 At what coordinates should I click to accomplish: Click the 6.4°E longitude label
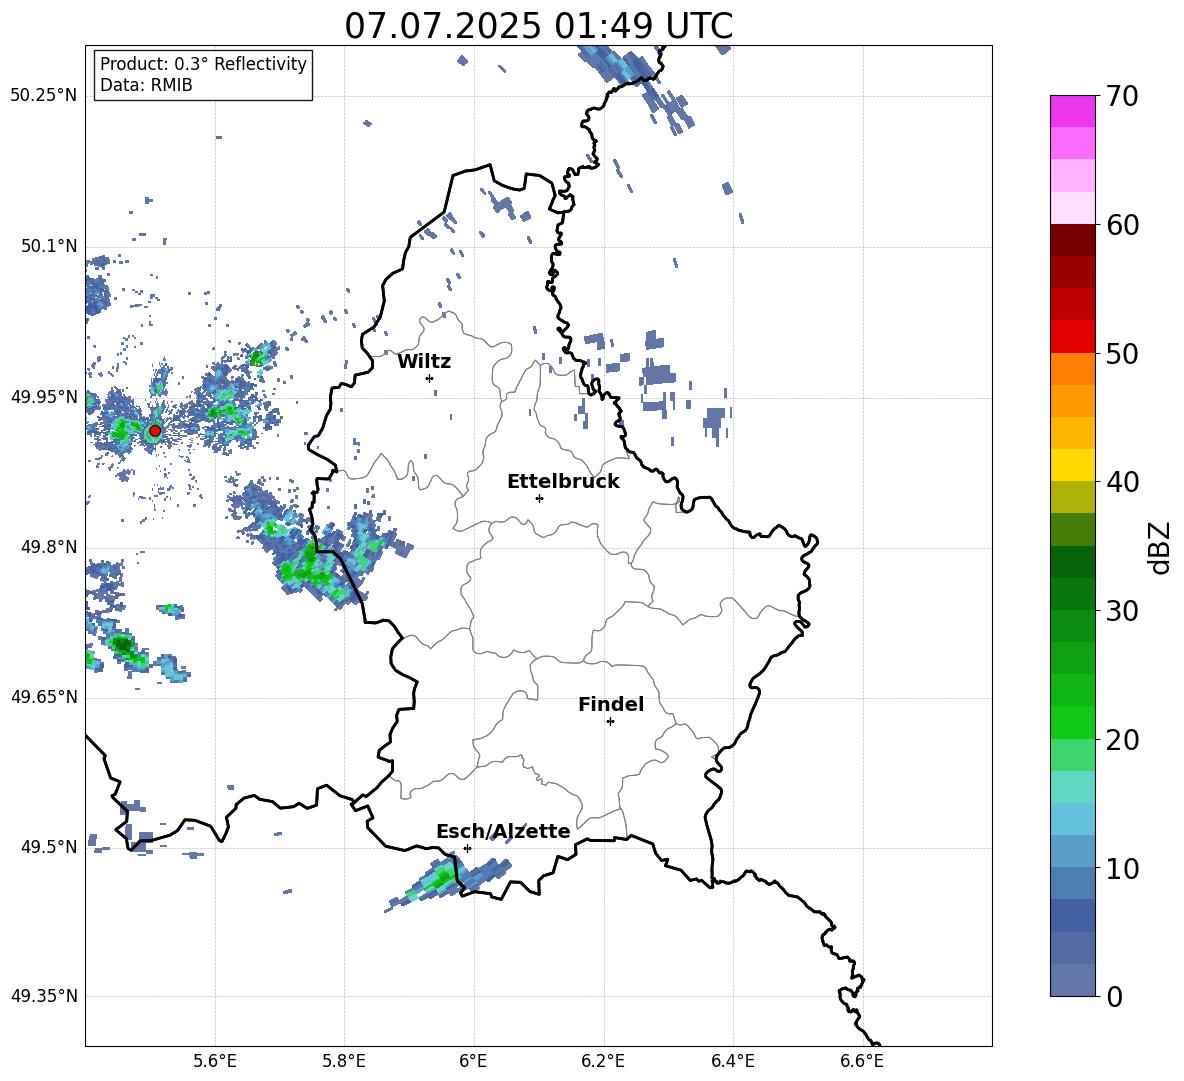(x=732, y=1061)
